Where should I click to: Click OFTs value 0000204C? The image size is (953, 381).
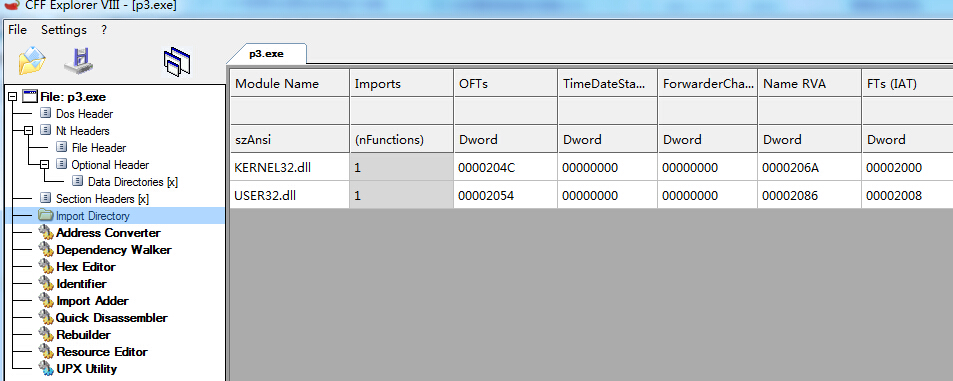click(486, 168)
